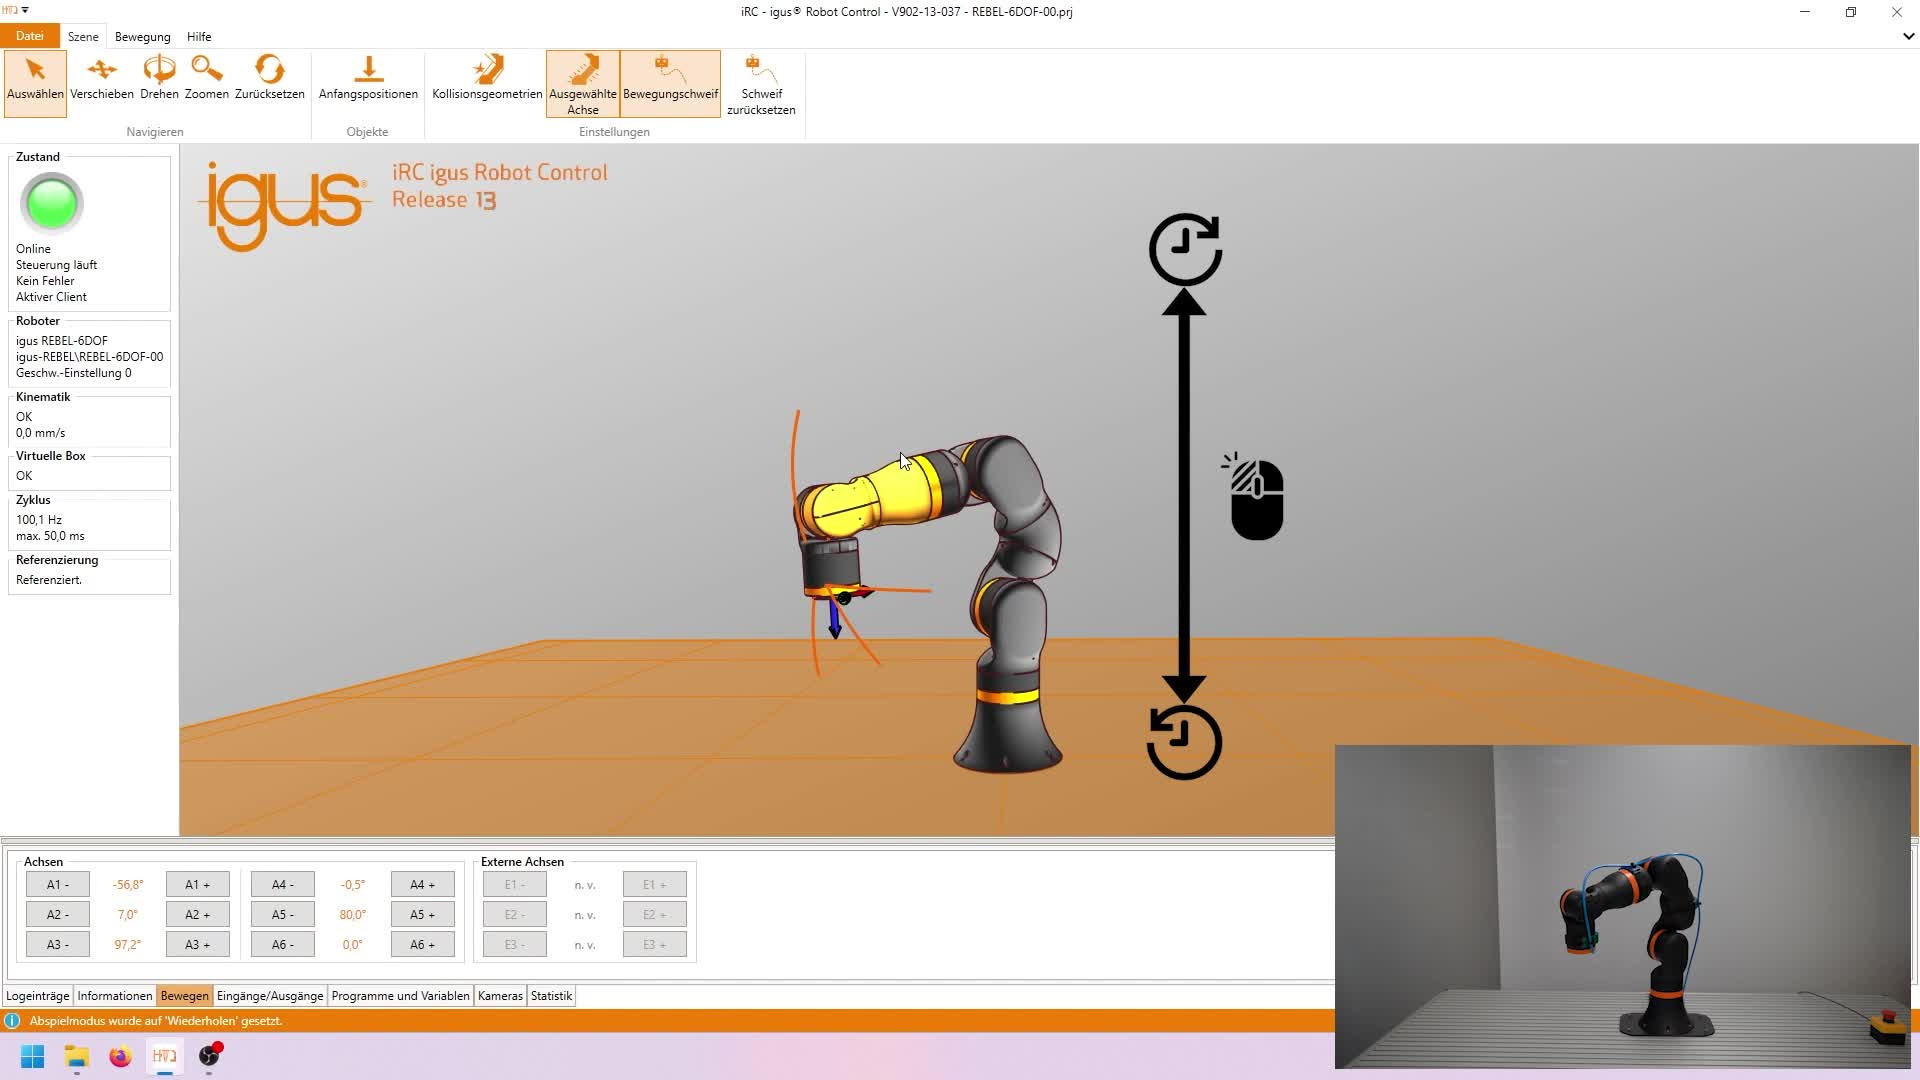Open the Eingänge/Ausgänge tab
The width and height of the screenshot is (1920, 1080).
270,996
